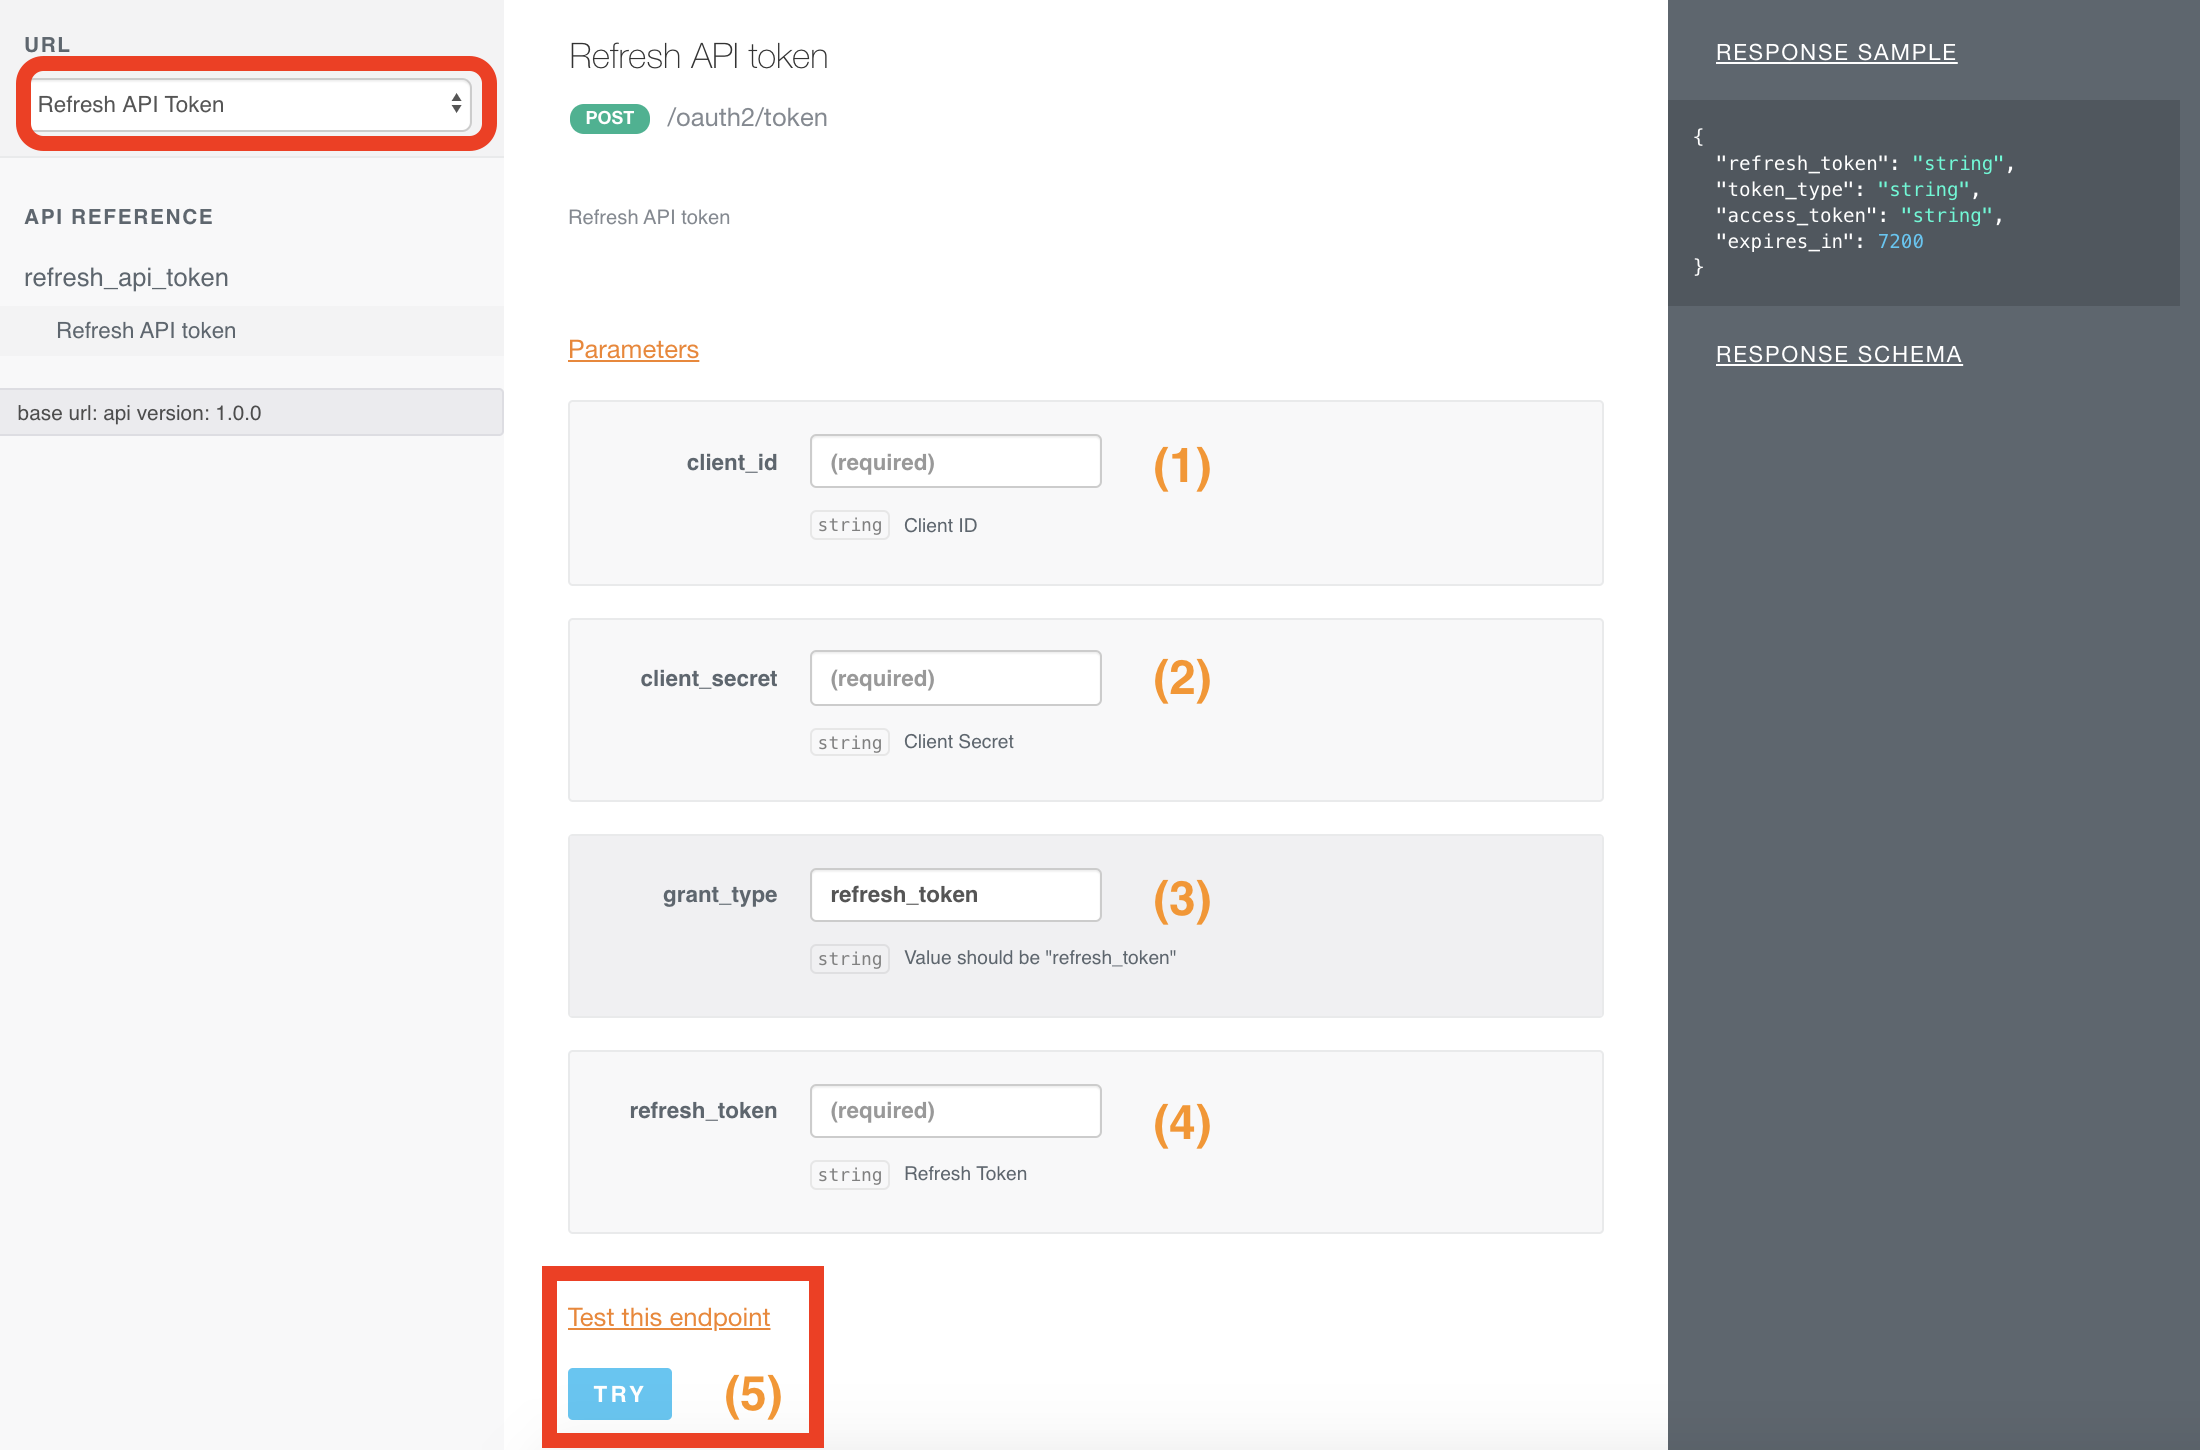
Task: Open Refresh API token sidebar item
Action: 146,331
